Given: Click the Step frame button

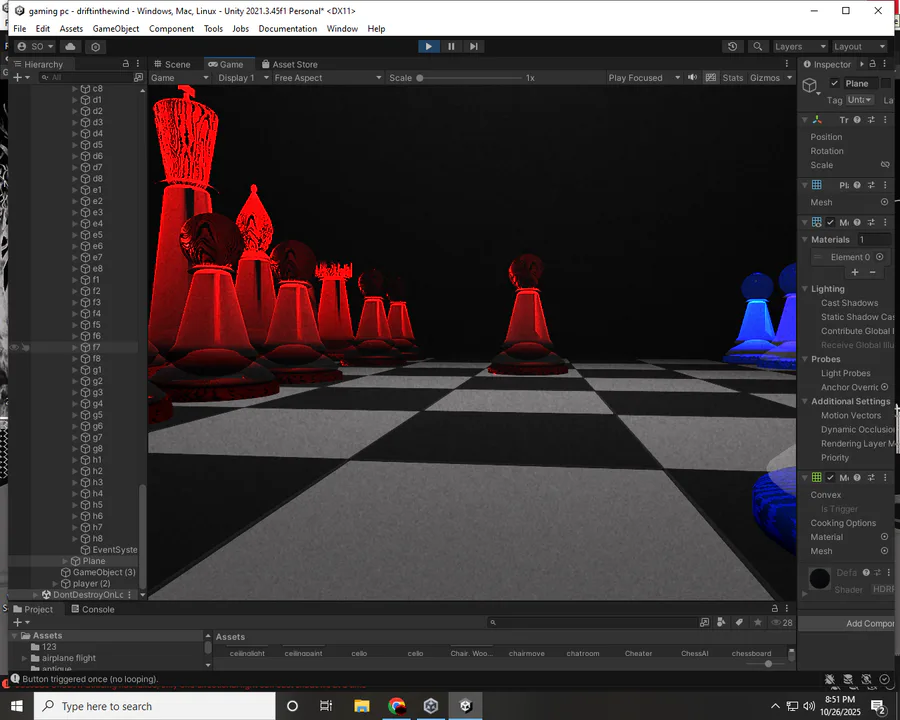Looking at the screenshot, I should pyautogui.click(x=474, y=46).
